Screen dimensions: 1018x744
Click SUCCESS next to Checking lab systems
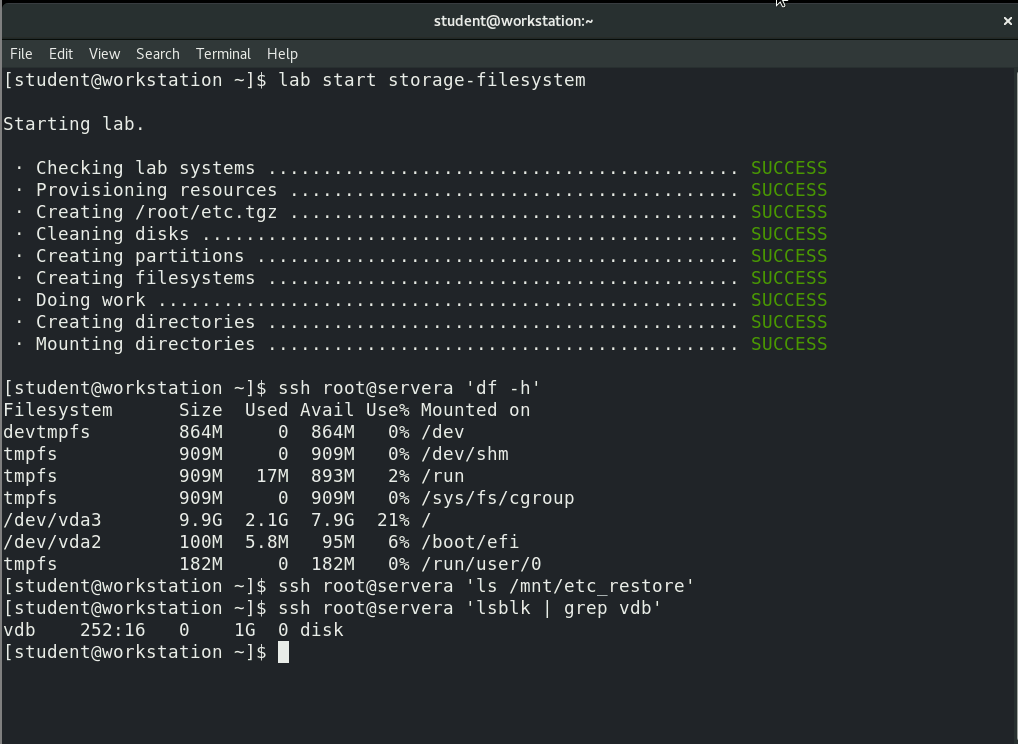point(789,168)
